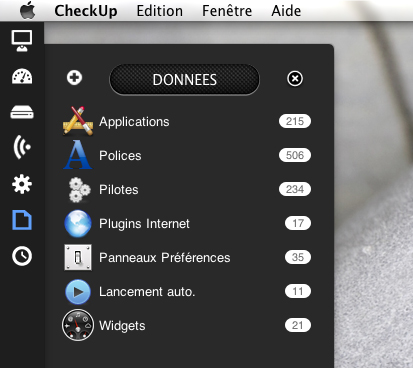This screenshot has height=368, width=413.
Task: Select the Pilotes row label
Action: point(119,190)
